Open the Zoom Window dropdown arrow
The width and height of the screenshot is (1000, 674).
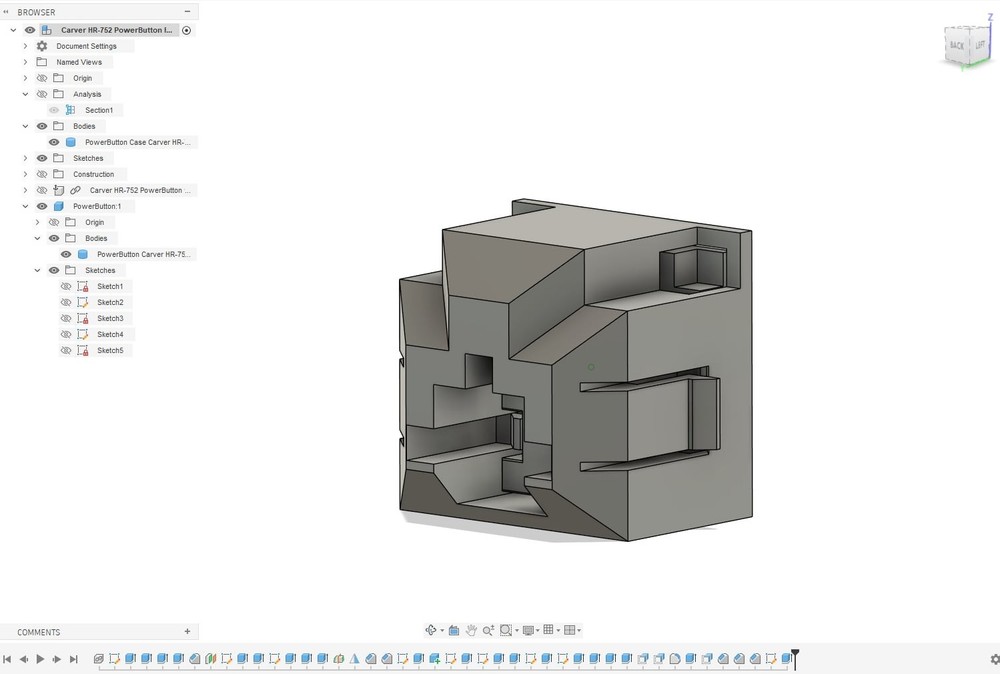517,631
